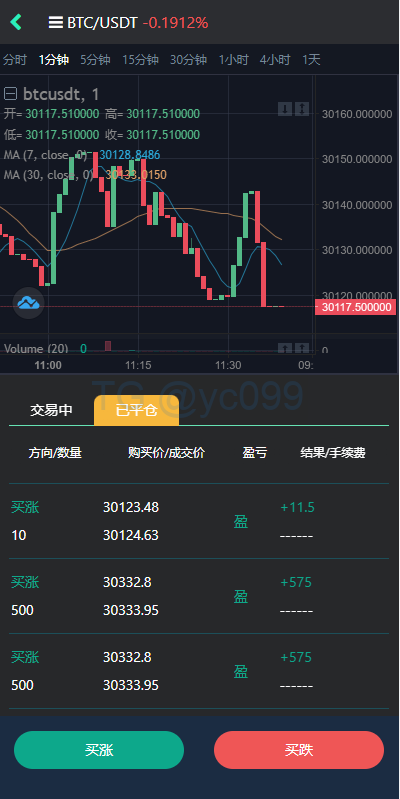This screenshot has width=400, height=799.
Task: Tap the red 买跌 buy-down button
Action: pyautogui.click(x=299, y=750)
